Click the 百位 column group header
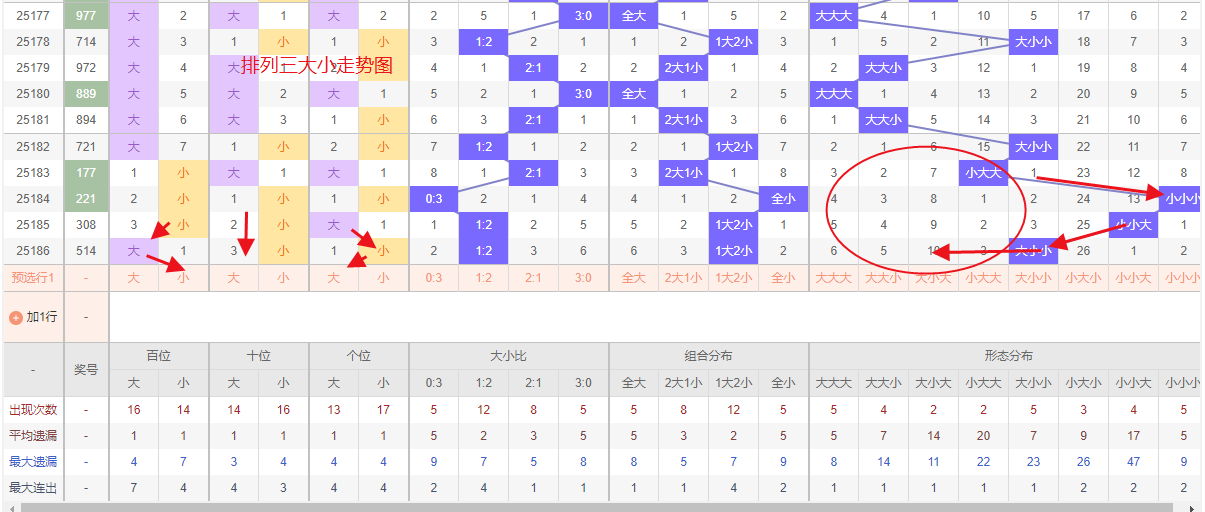 point(159,356)
